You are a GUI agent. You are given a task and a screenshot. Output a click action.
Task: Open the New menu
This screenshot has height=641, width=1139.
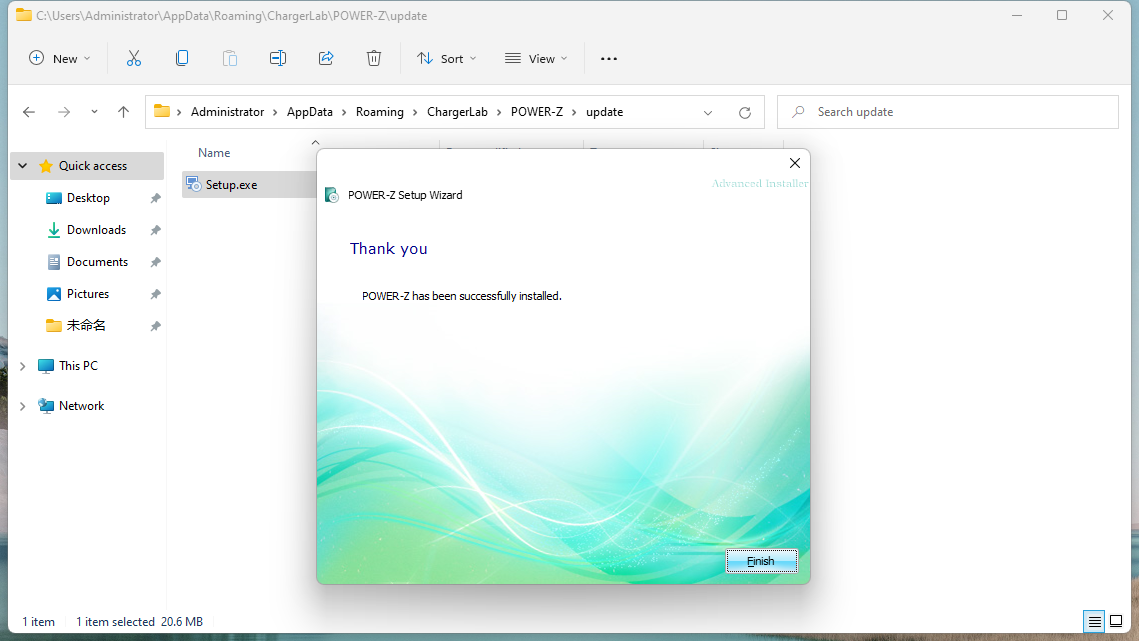coord(59,58)
